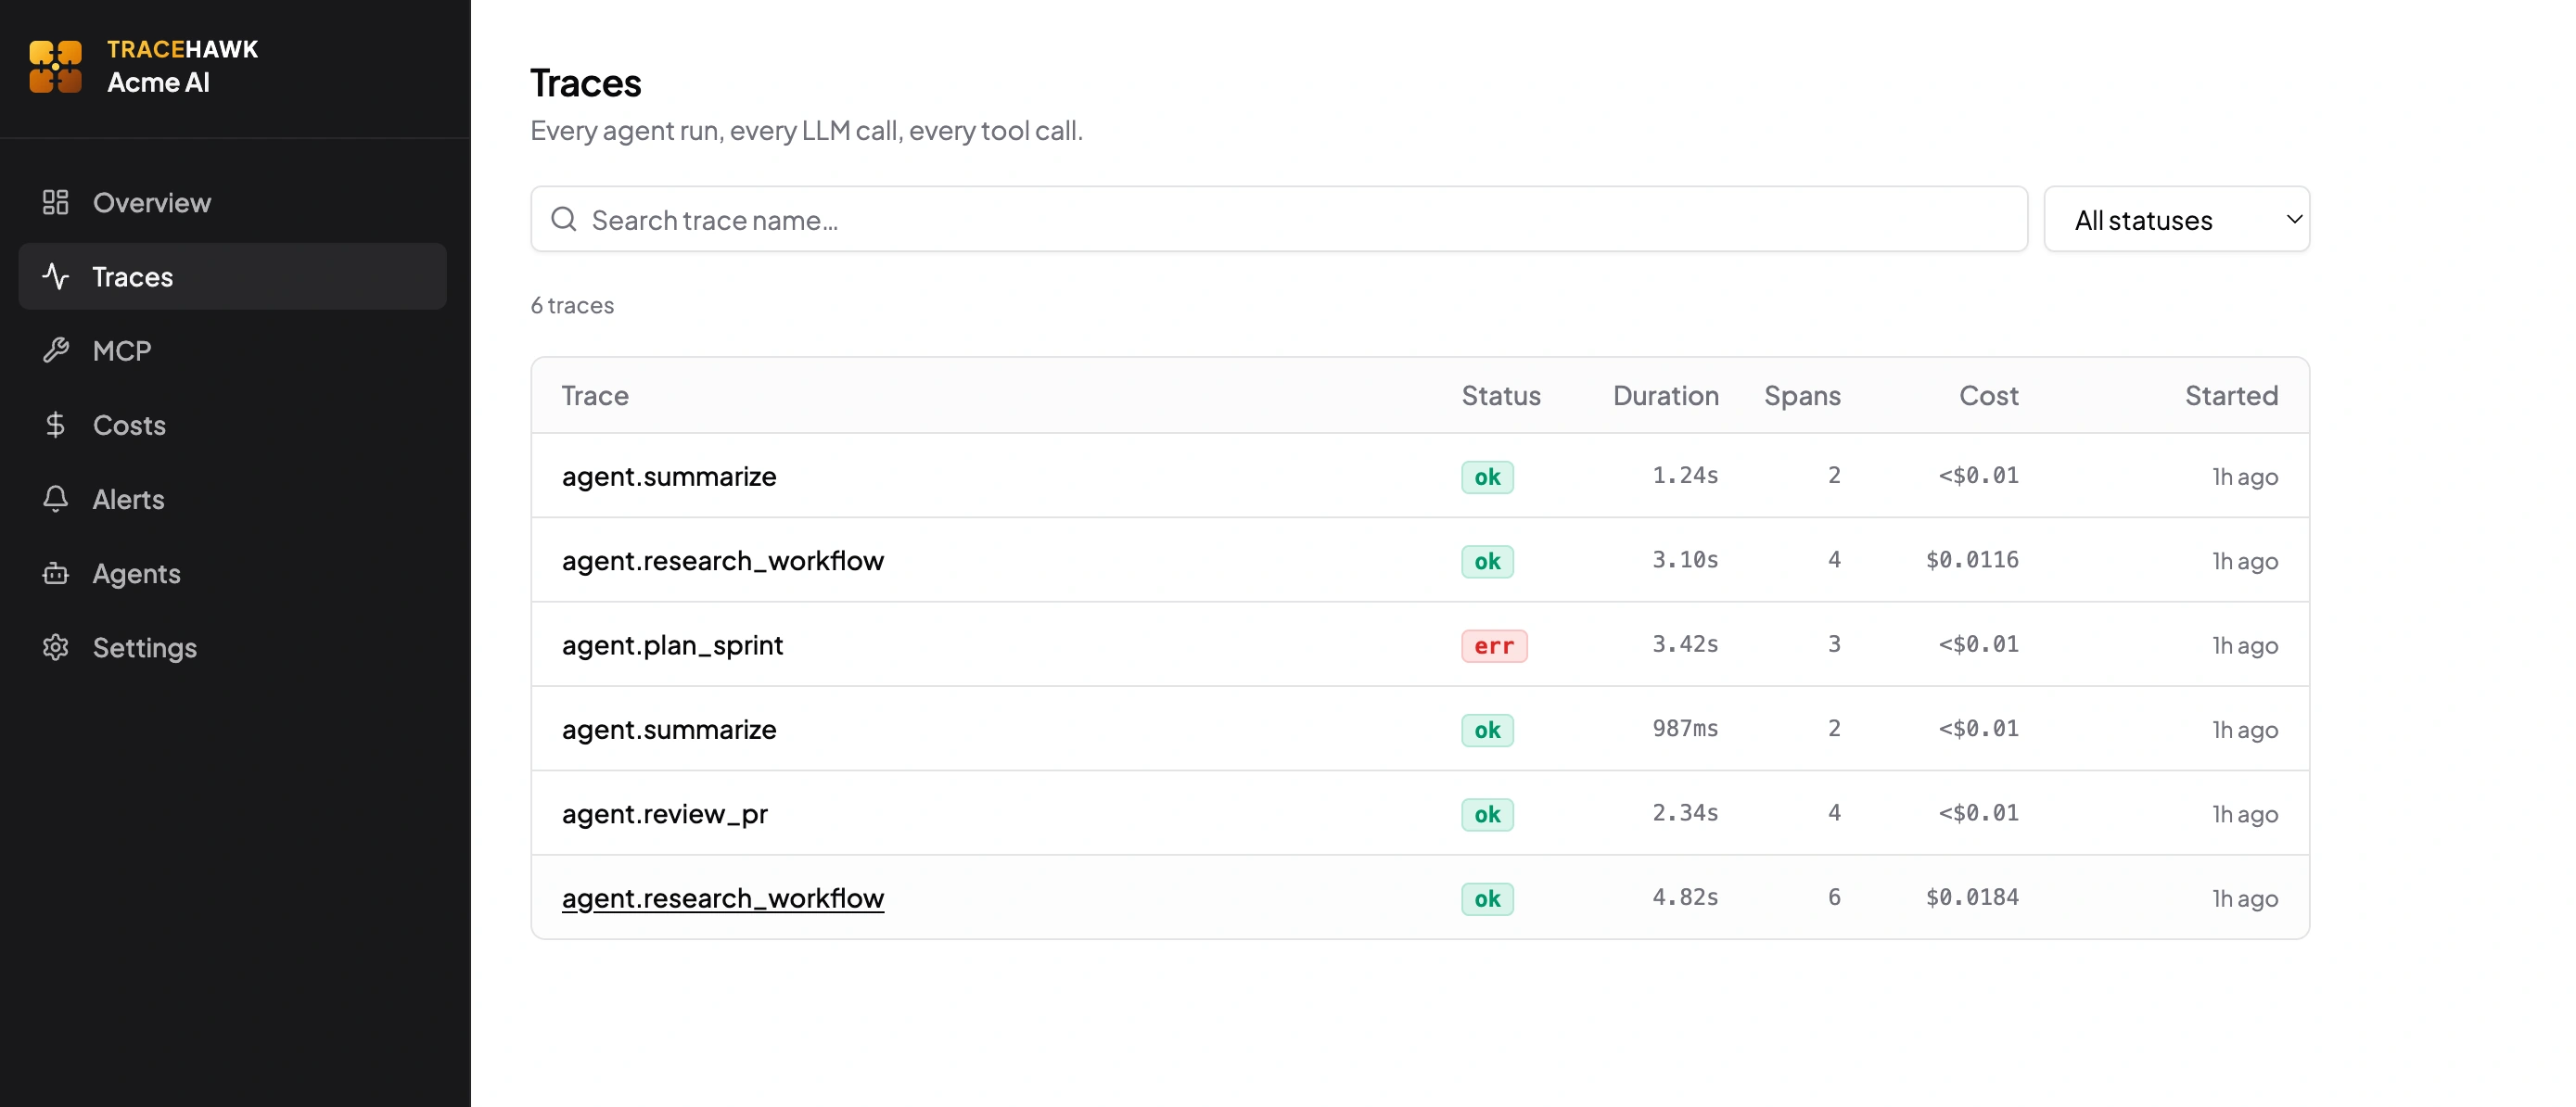The height and width of the screenshot is (1107, 2576).
Task: Click the Traces waveform icon
Action: [x=55, y=276]
